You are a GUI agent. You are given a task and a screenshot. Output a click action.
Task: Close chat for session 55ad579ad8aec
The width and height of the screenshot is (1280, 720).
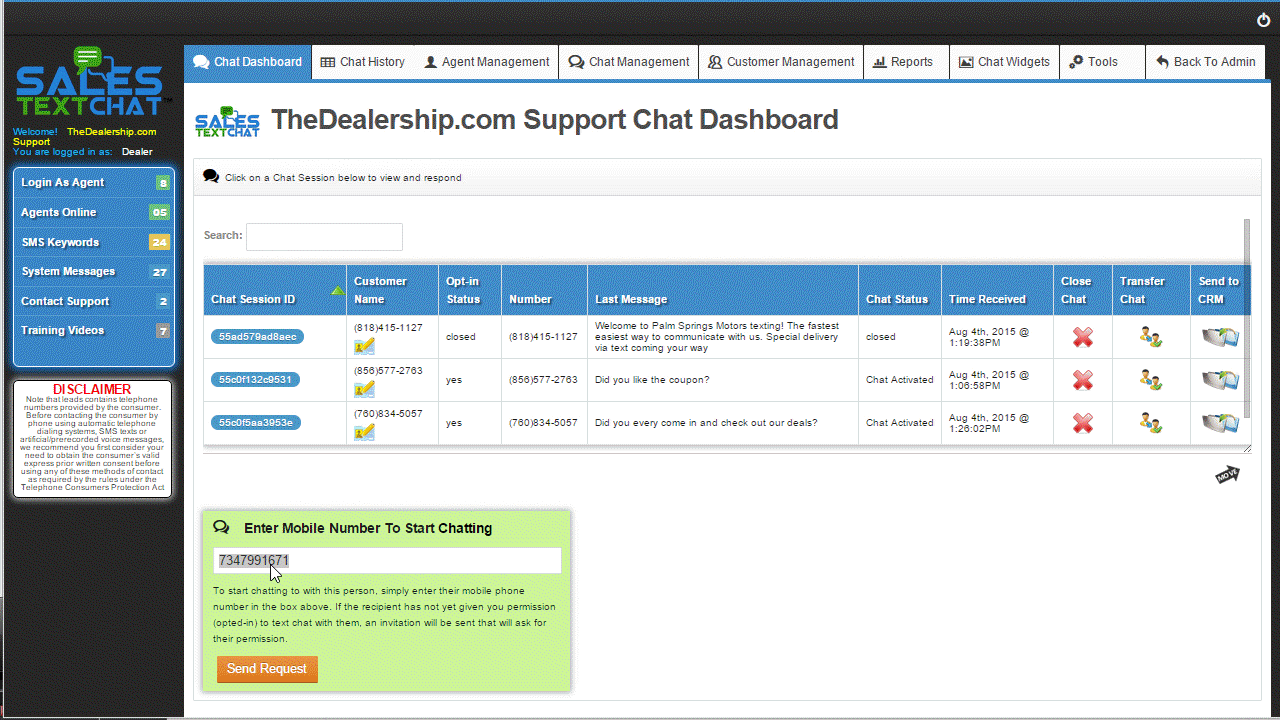(1082, 338)
